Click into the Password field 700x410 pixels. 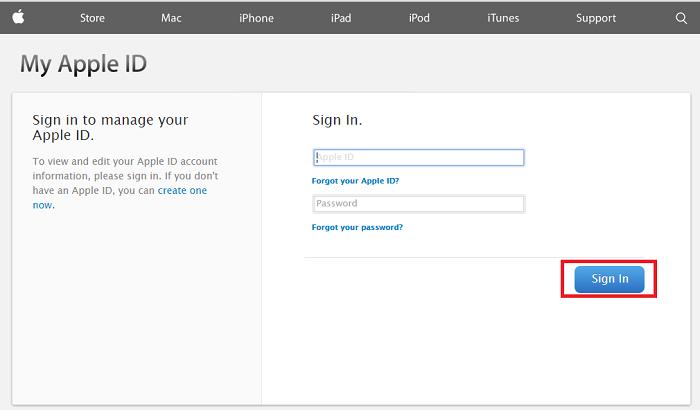click(x=418, y=204)
